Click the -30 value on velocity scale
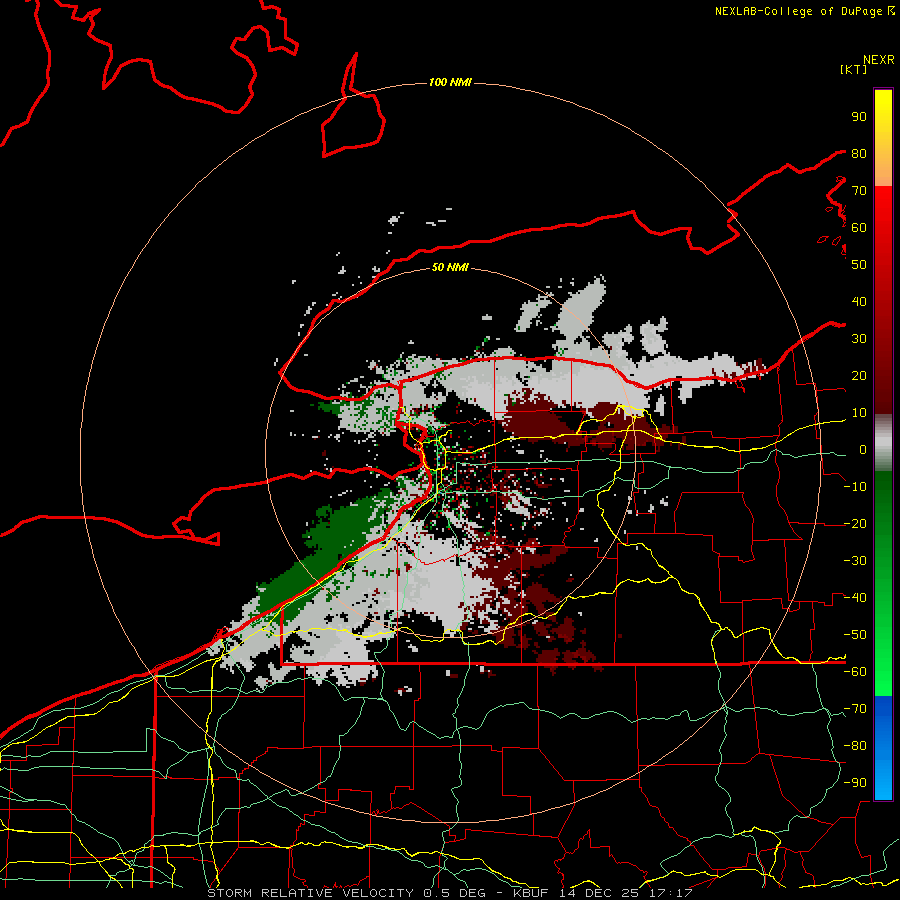 tap(855, 561)
